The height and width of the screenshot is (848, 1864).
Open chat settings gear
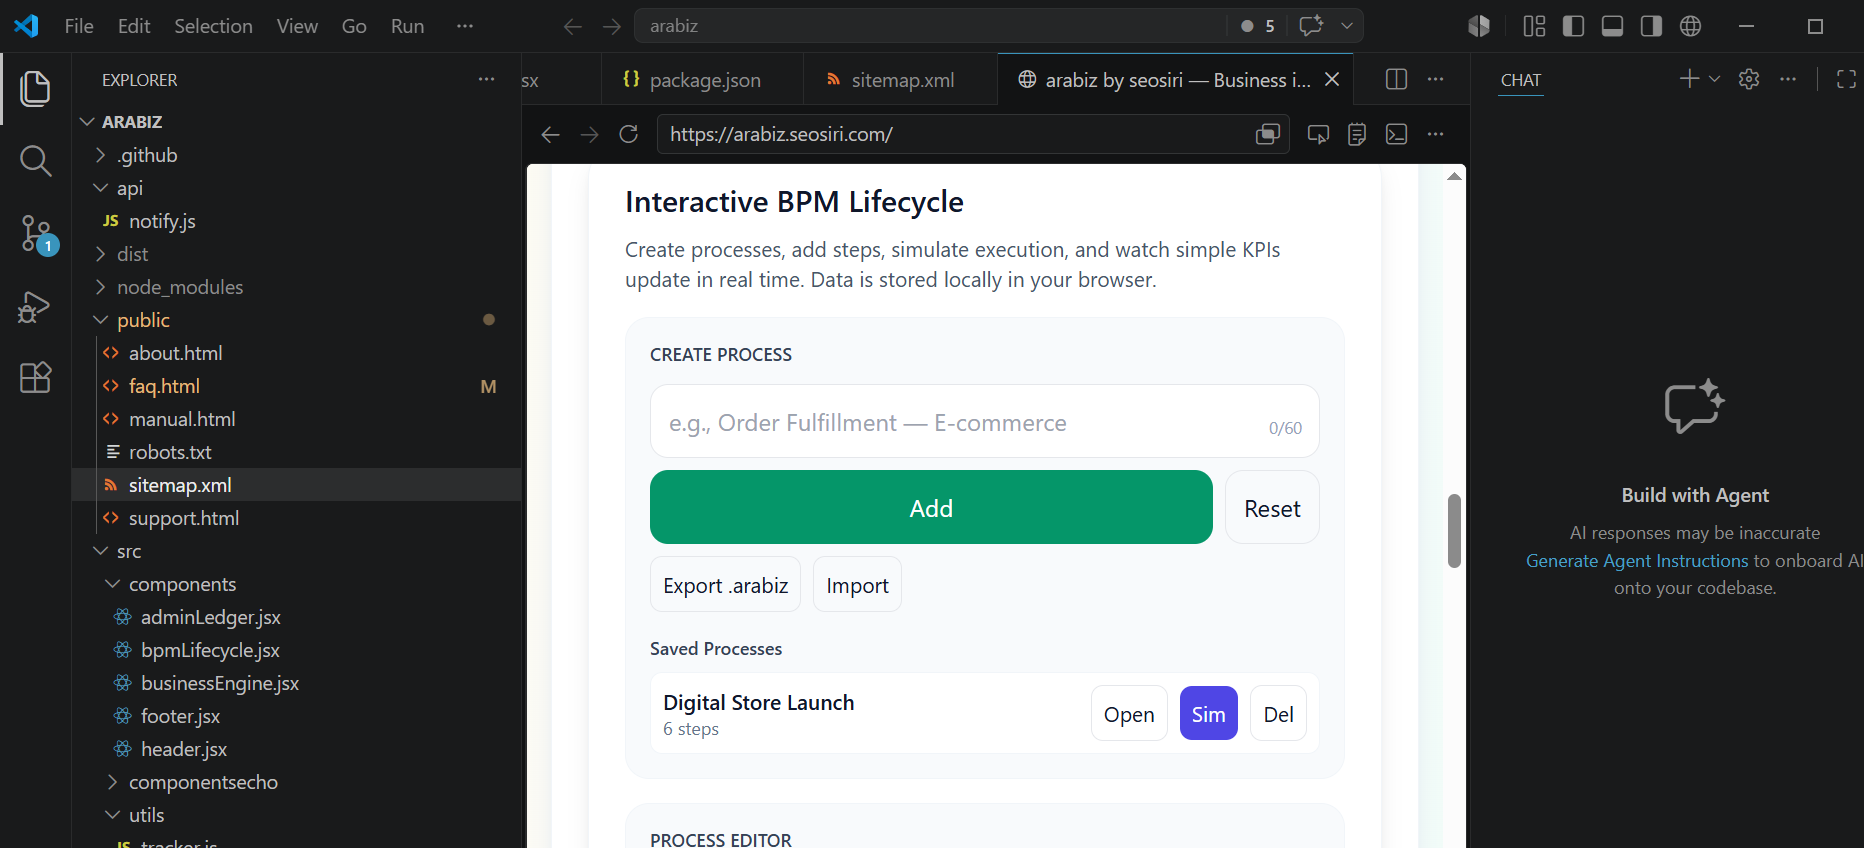[1749, 79]
